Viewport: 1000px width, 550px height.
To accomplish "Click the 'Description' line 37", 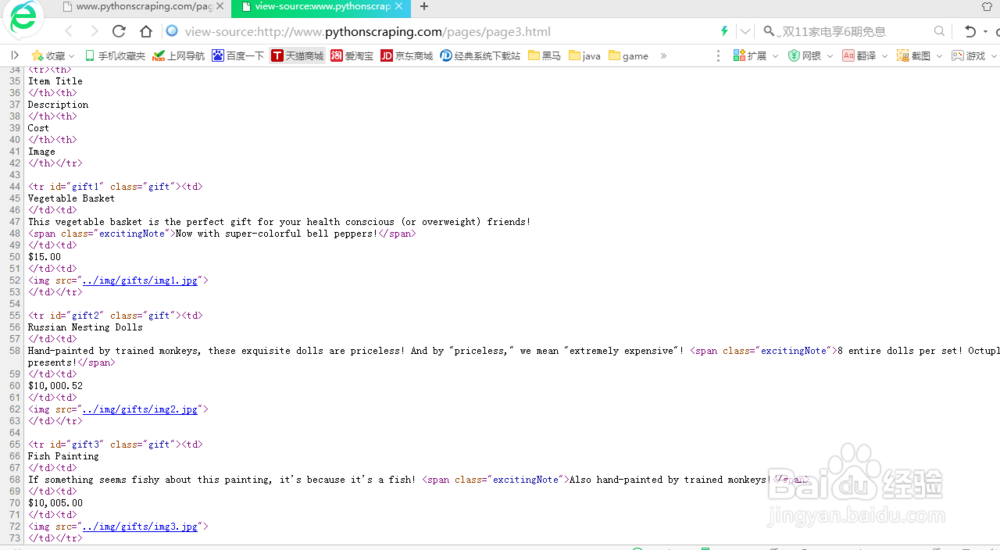I will point(58,105).
